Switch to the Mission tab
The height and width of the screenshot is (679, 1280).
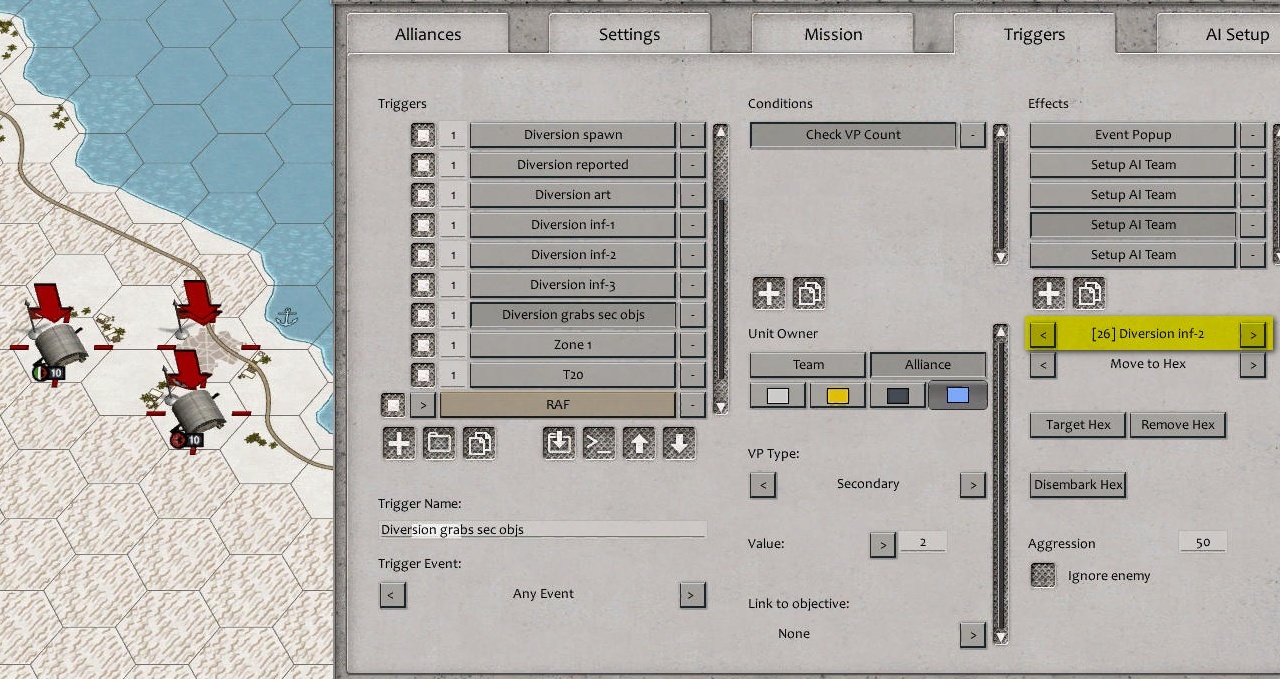833,34
